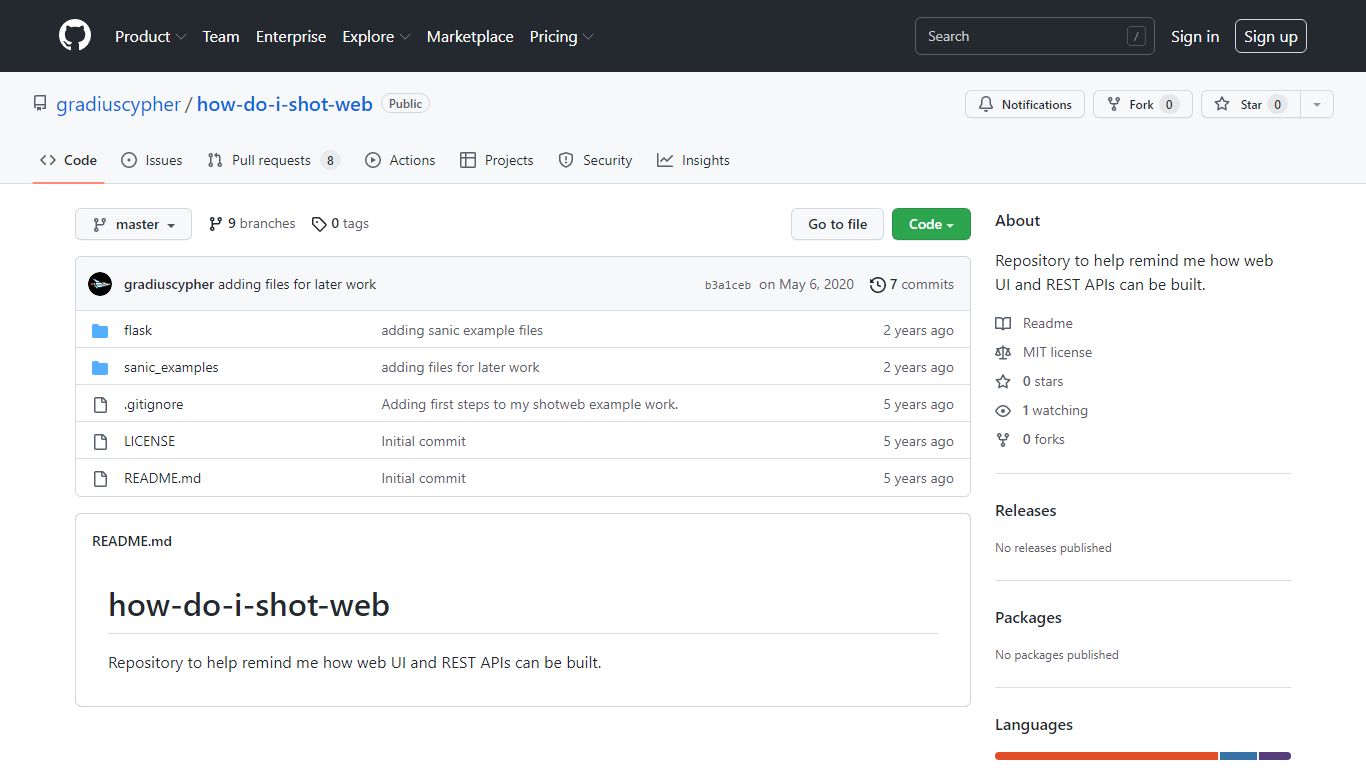
Task: Click the bell icon in Notifications
Action: click(x=986, y=104)
